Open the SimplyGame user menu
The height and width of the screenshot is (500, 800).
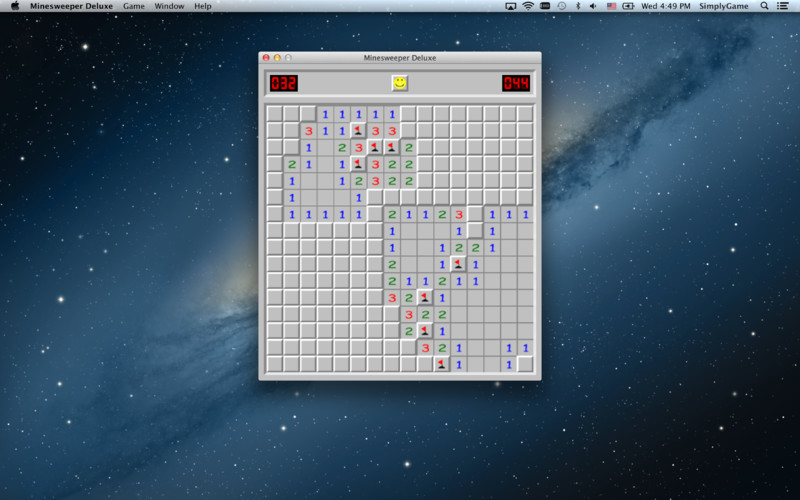coord(723,6)
